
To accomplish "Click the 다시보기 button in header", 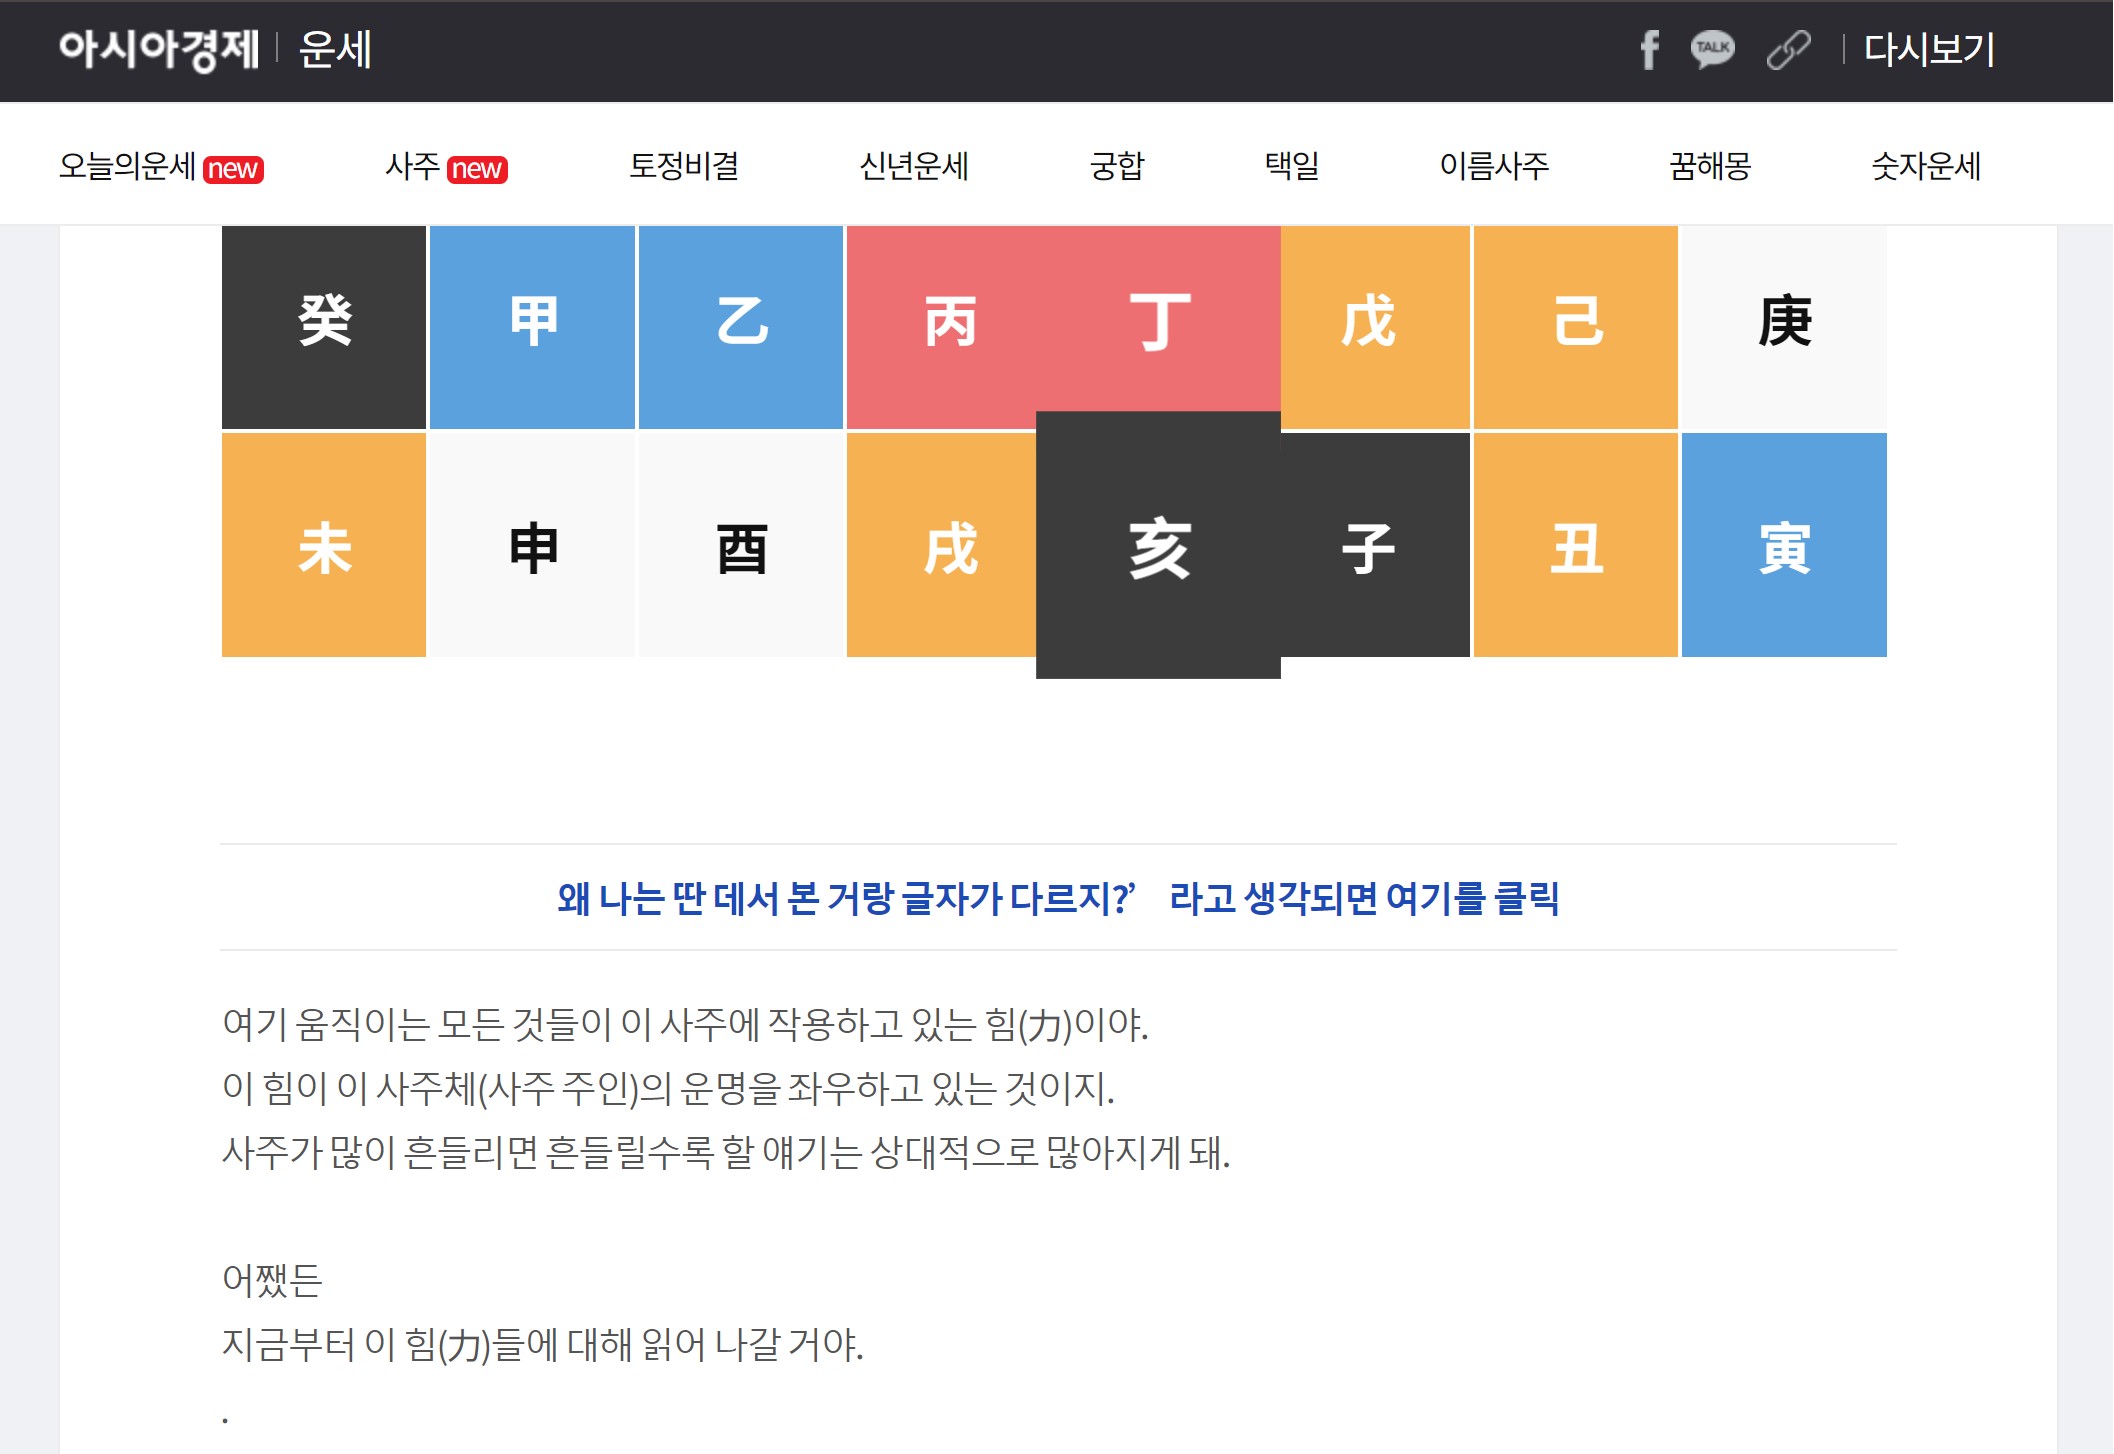I will 1929,50.
